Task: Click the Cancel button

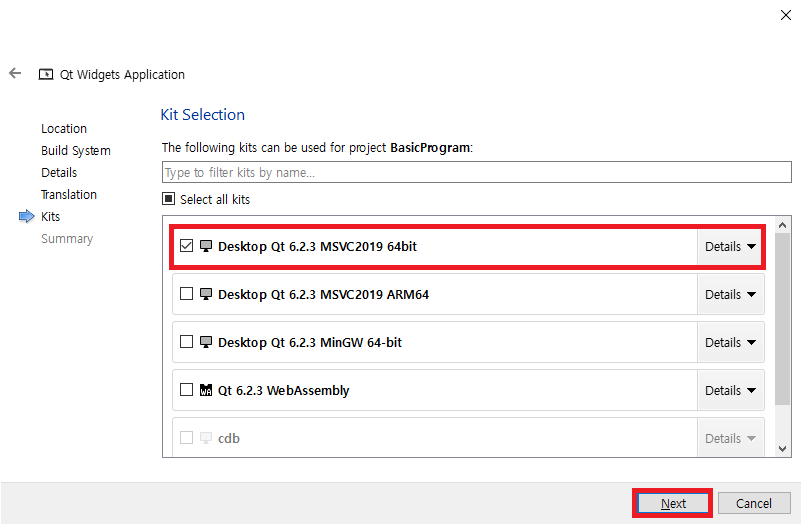Action: pos(754,504)
